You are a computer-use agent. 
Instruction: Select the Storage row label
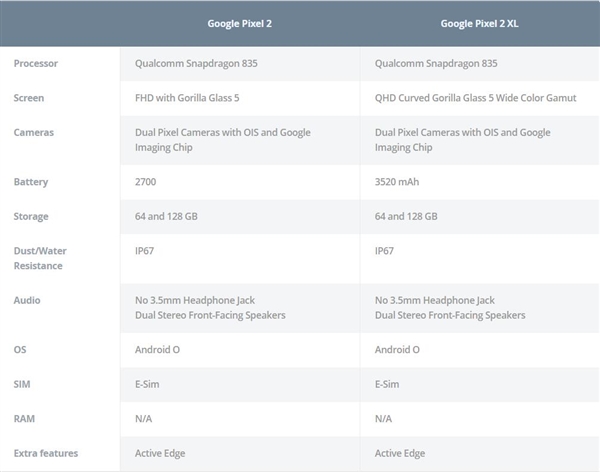(32, 216)
